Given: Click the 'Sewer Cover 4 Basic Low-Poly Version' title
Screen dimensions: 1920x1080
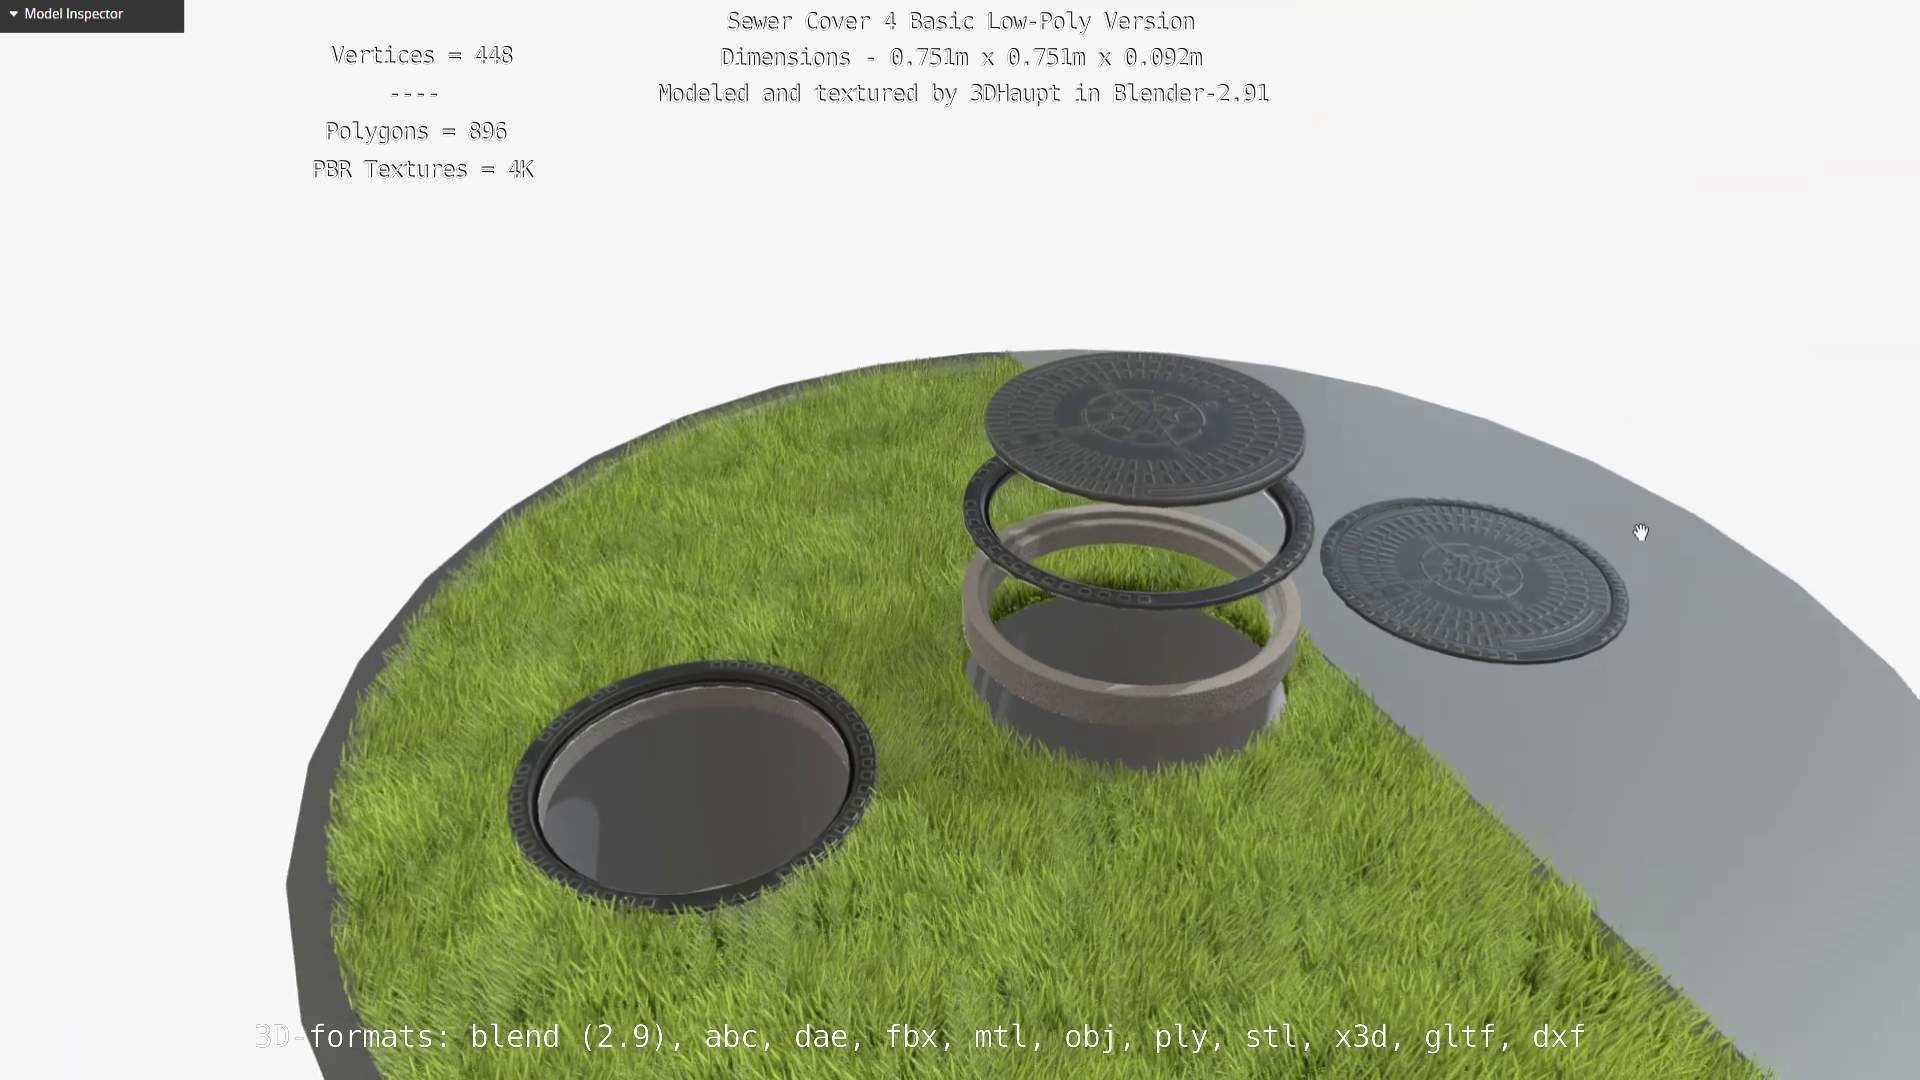Looking at the screenshot, I should (961, 21).
